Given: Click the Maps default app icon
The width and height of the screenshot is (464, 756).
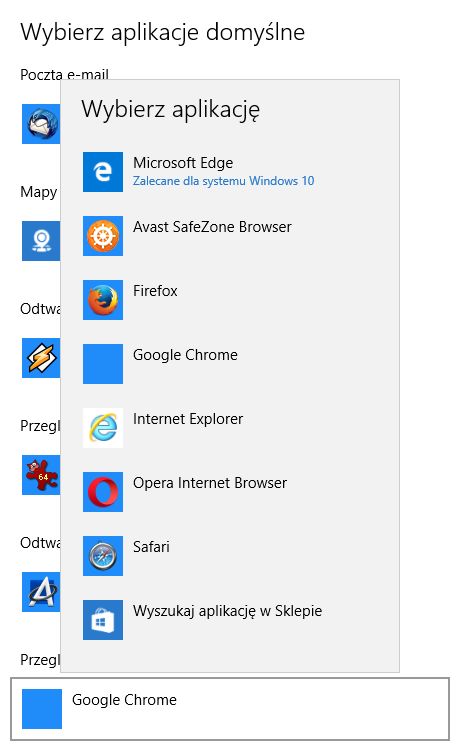Looking at the screenshot, I should coord(41,241).
